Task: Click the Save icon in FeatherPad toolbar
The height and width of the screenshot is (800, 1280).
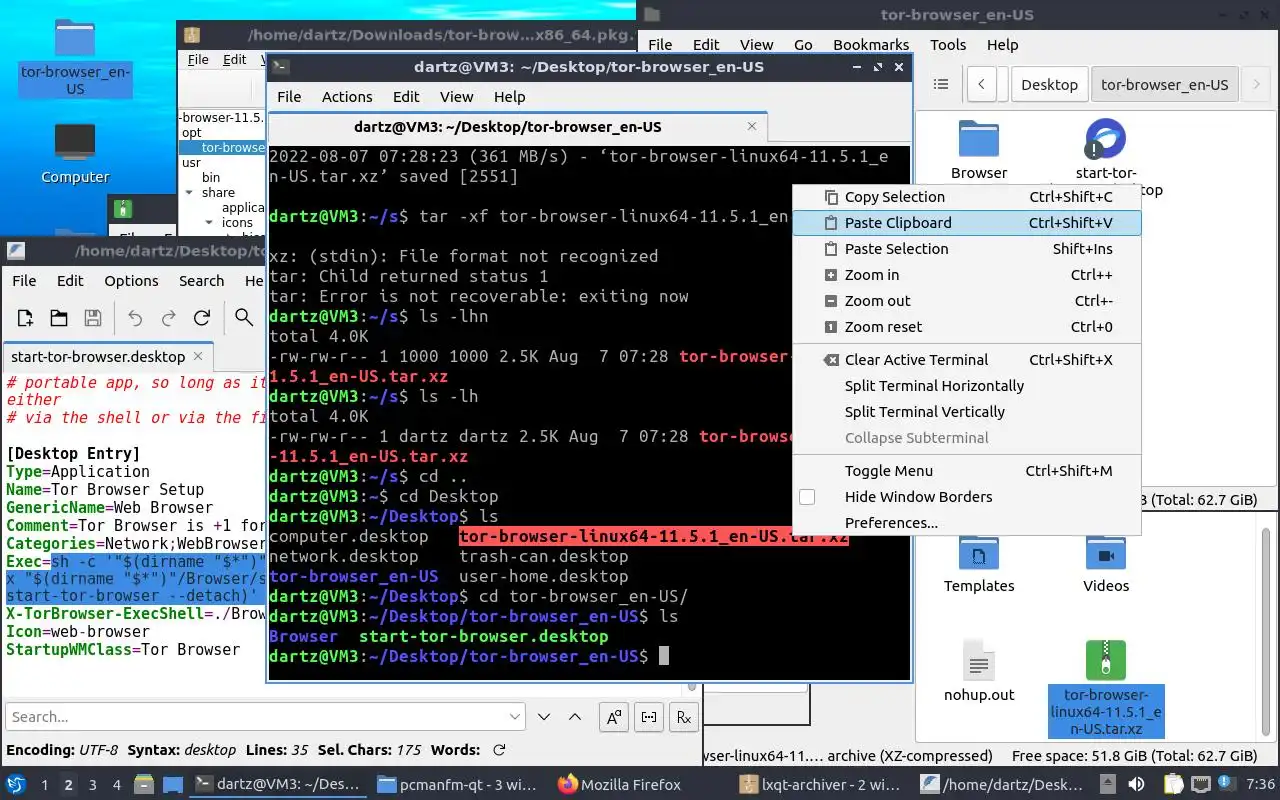Action: [x=93, y=318]
